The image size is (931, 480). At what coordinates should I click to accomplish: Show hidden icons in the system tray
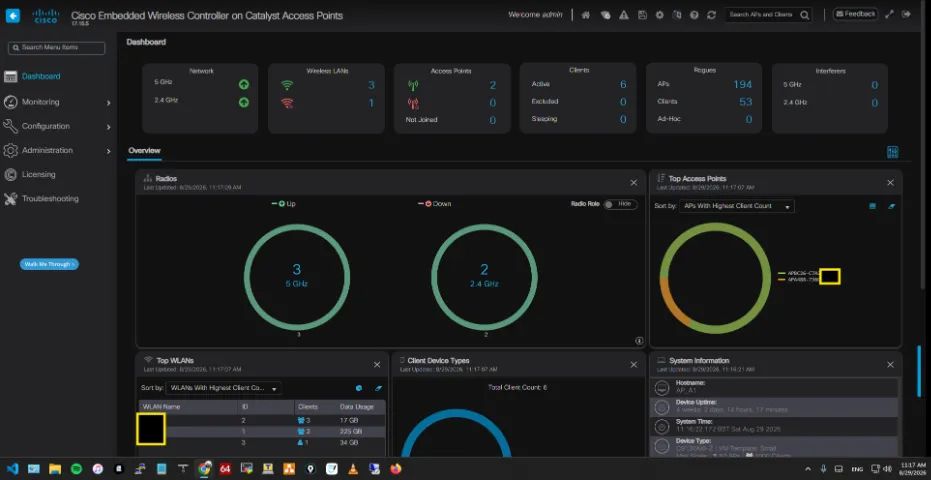coord(808,469)
